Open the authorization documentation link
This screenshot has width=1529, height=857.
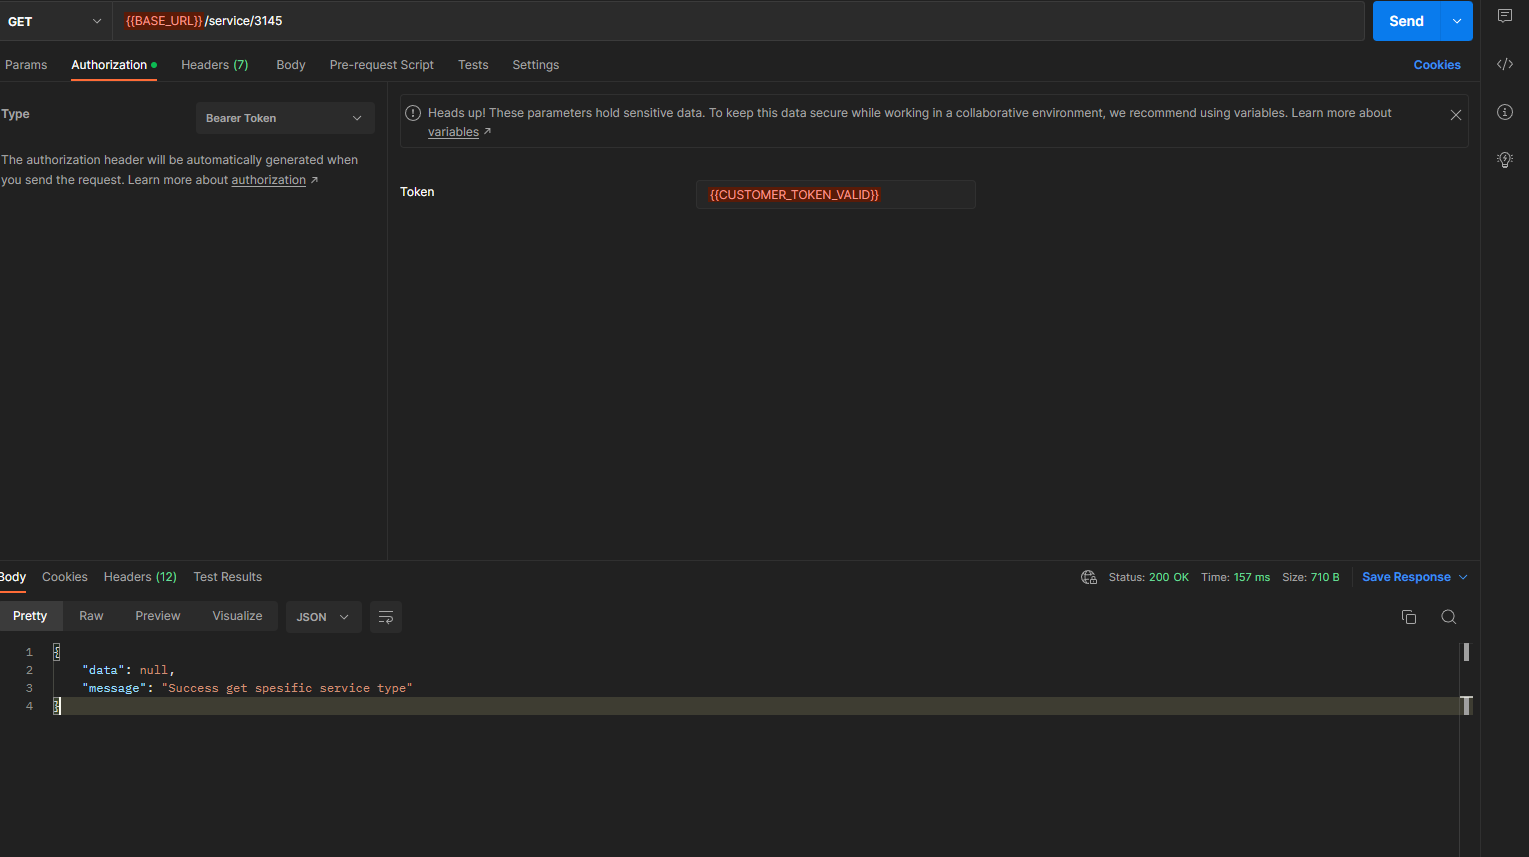click(x=268, y=179)
